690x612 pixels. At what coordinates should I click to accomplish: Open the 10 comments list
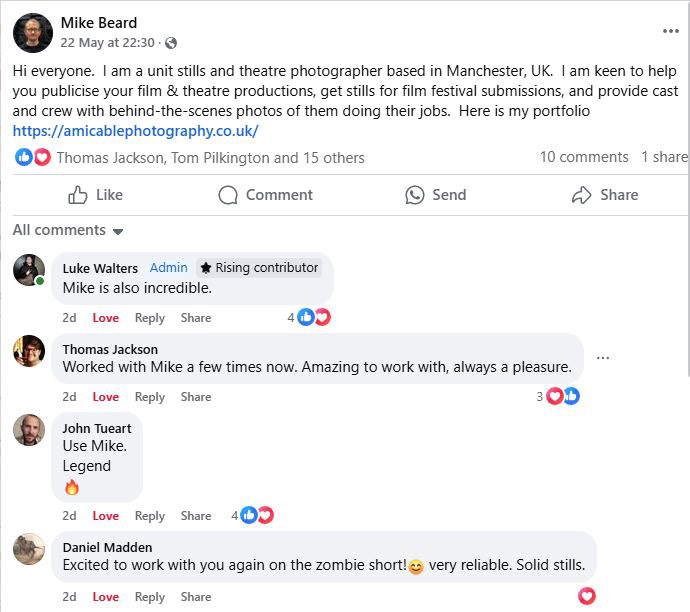coord(584,157)
